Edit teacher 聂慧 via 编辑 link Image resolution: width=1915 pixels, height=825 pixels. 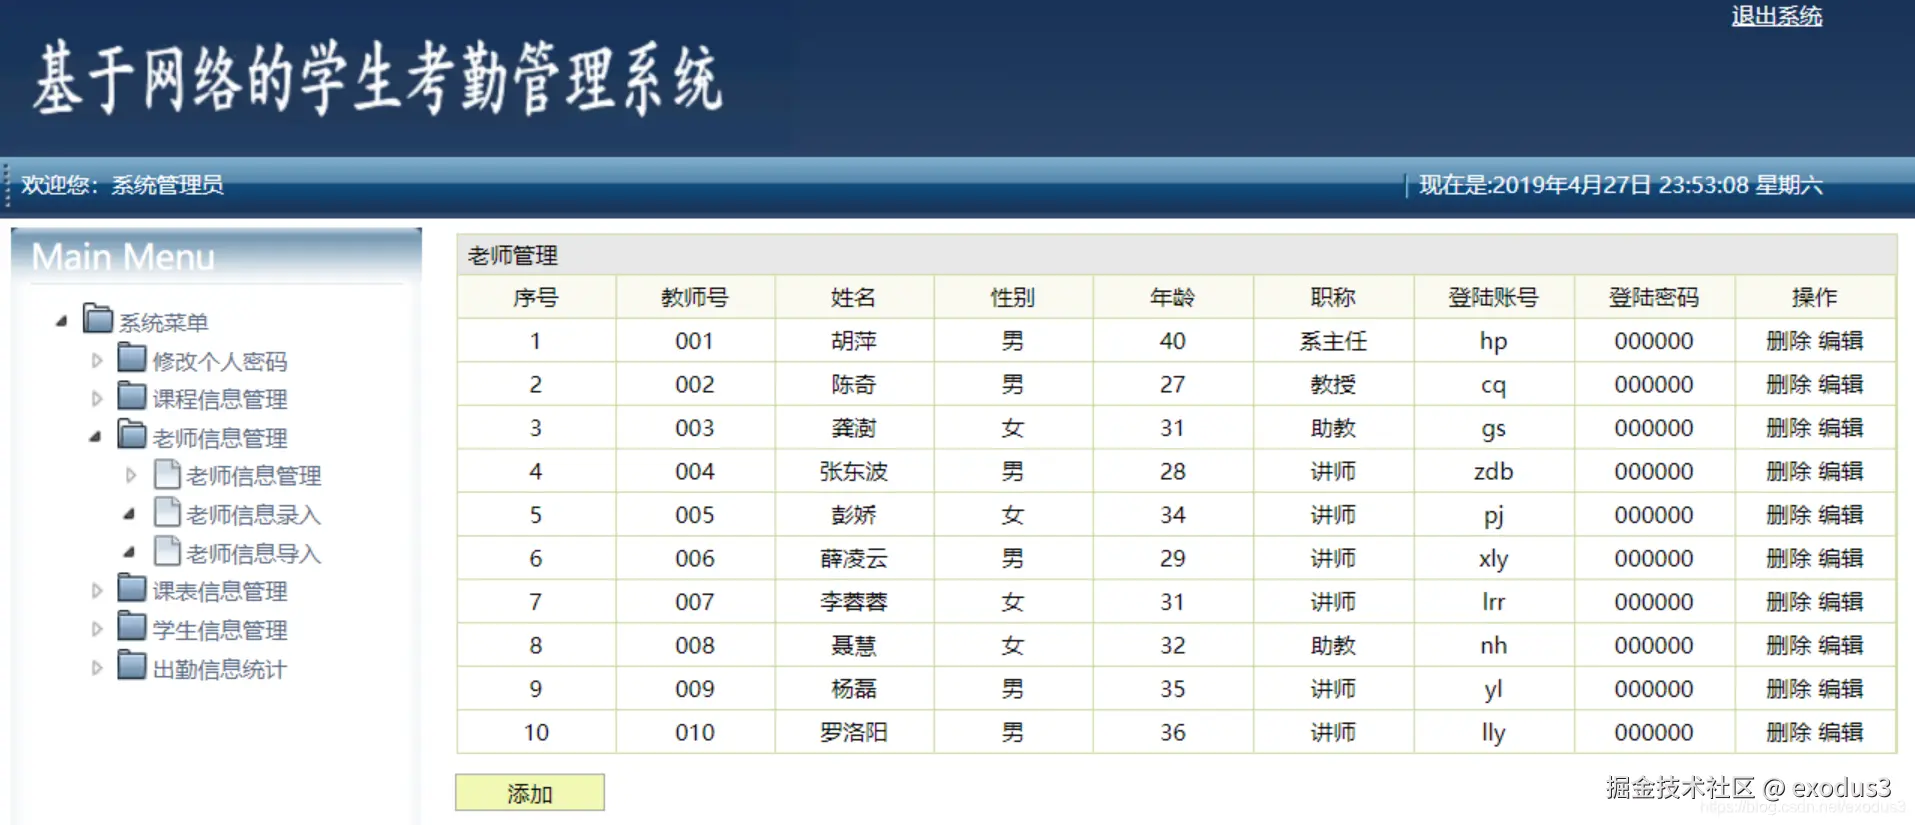point(1841,645)
